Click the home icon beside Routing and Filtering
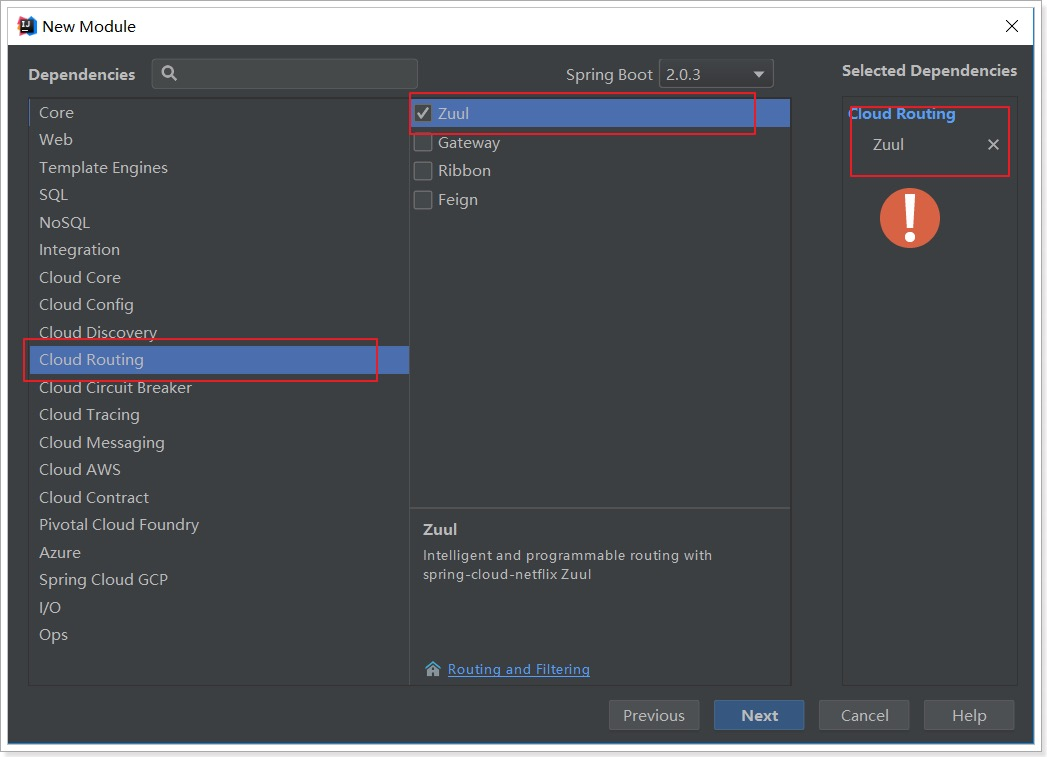This screenshot has width=1047, height=757. (433, 669)
